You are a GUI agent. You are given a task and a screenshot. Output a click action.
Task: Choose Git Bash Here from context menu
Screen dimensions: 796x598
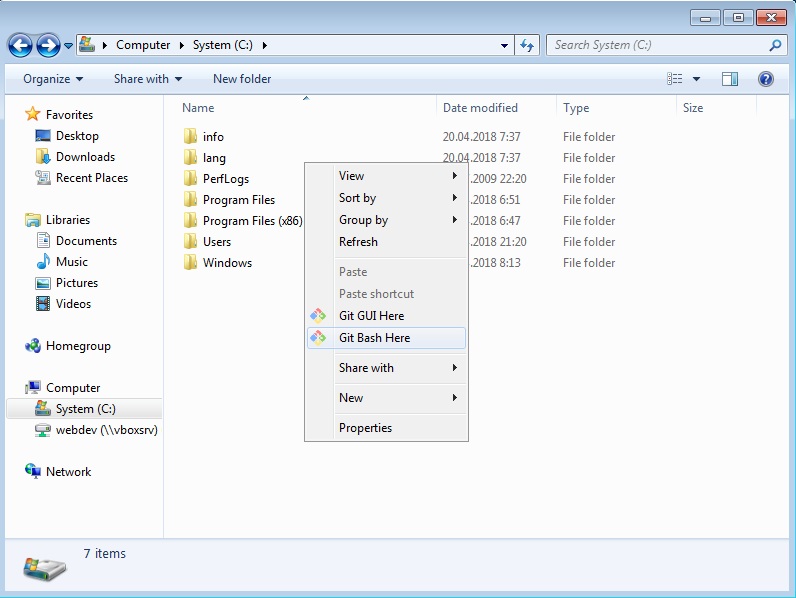386,338
